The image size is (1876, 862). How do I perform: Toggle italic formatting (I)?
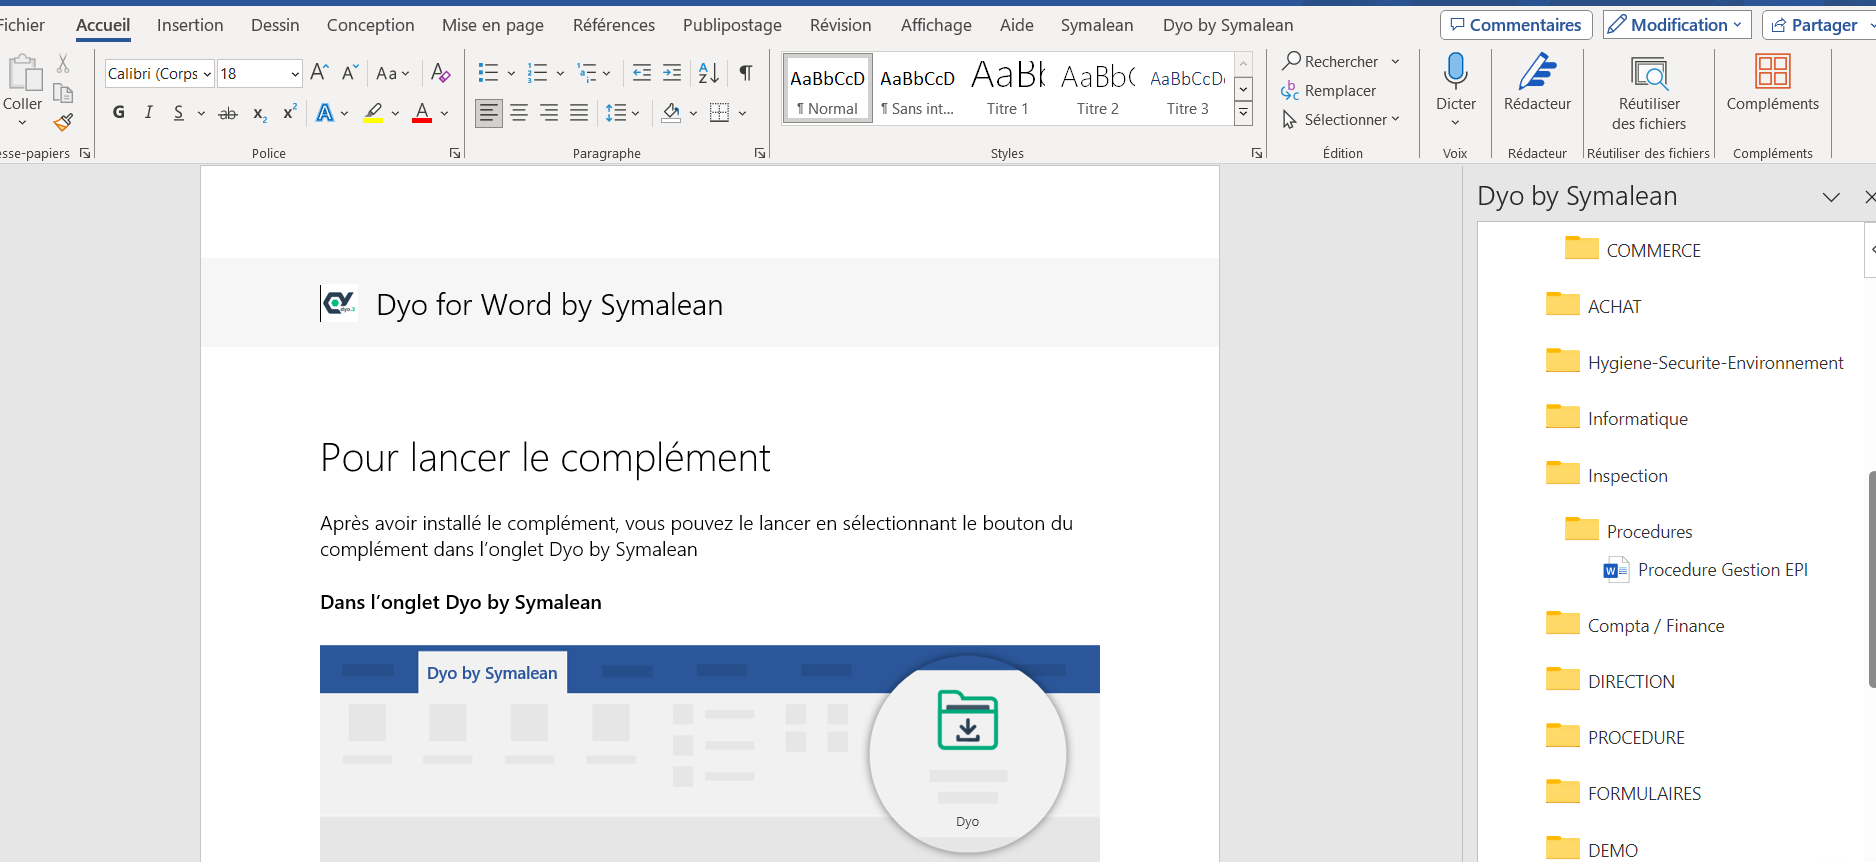(149, 112)
